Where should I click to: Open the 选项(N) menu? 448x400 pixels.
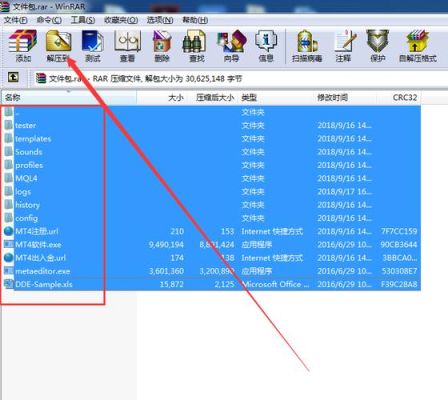click(160, 20)
